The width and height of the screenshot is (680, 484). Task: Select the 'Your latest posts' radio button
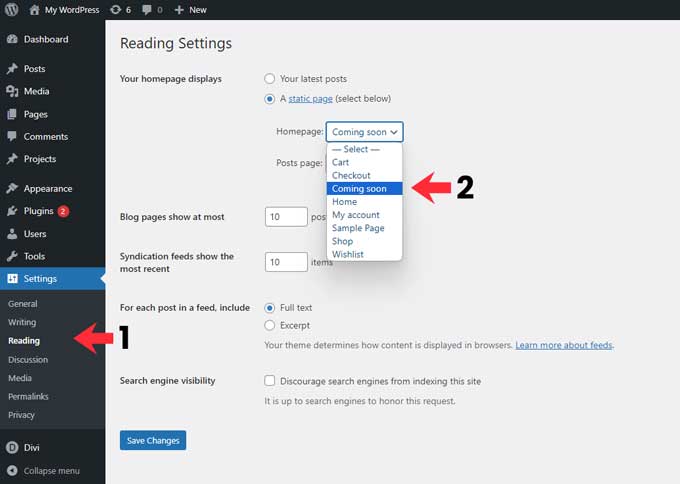pos(270,78)
